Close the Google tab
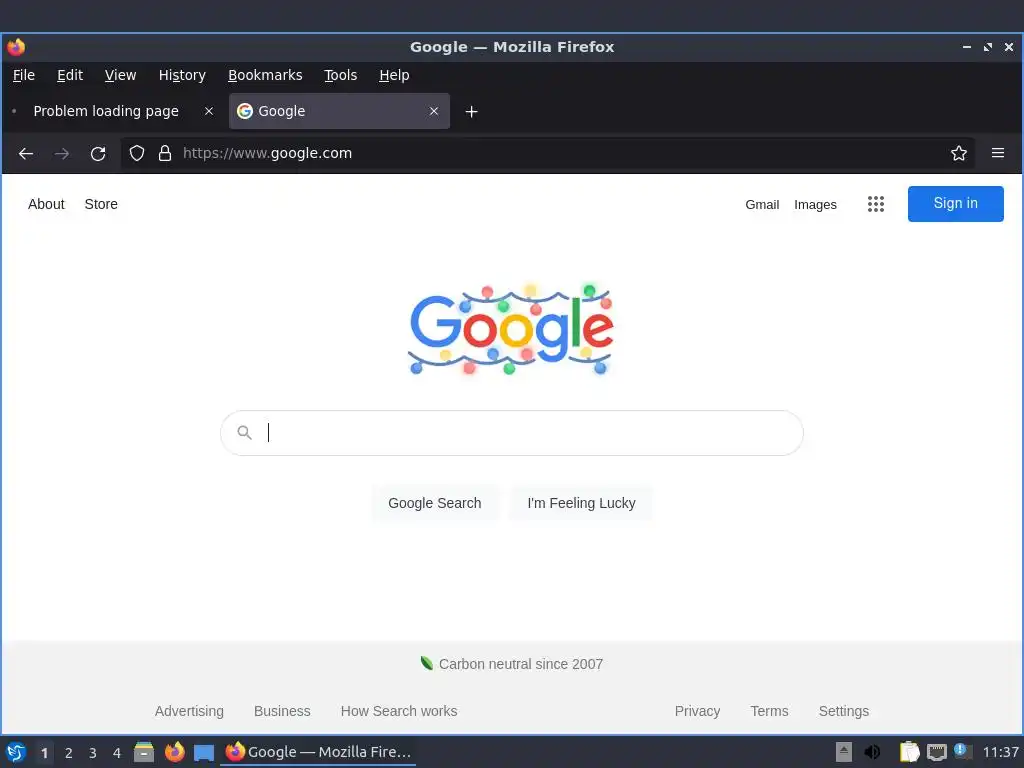 coord(434,111)
